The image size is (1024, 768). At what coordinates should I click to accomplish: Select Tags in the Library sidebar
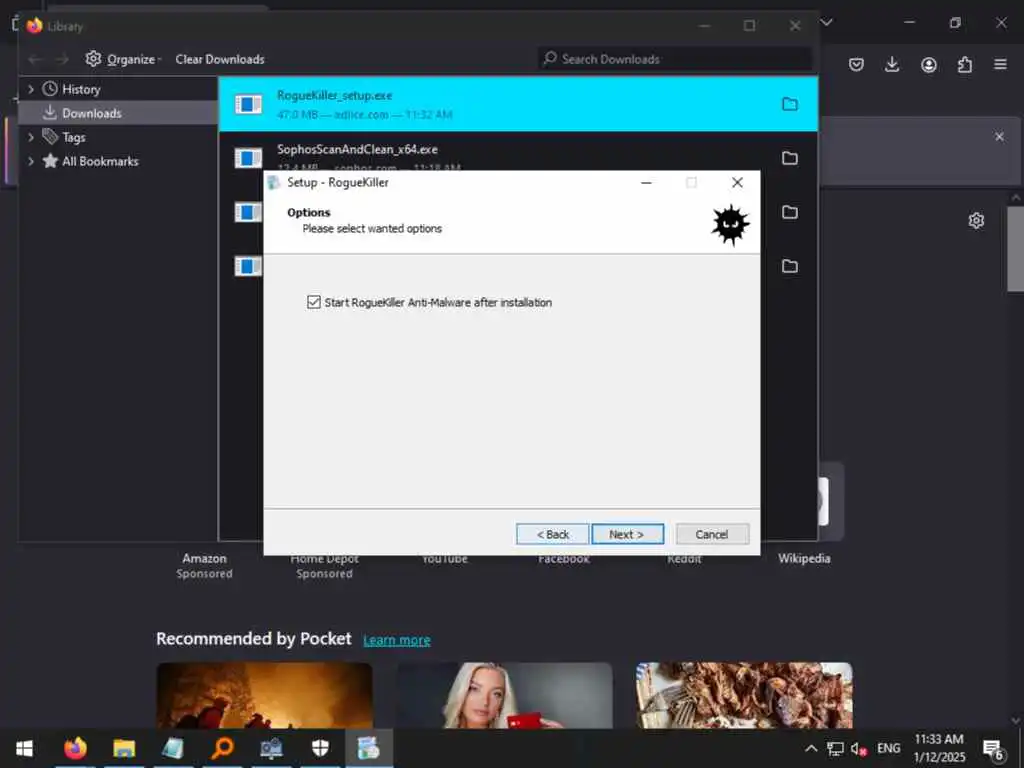73,137
